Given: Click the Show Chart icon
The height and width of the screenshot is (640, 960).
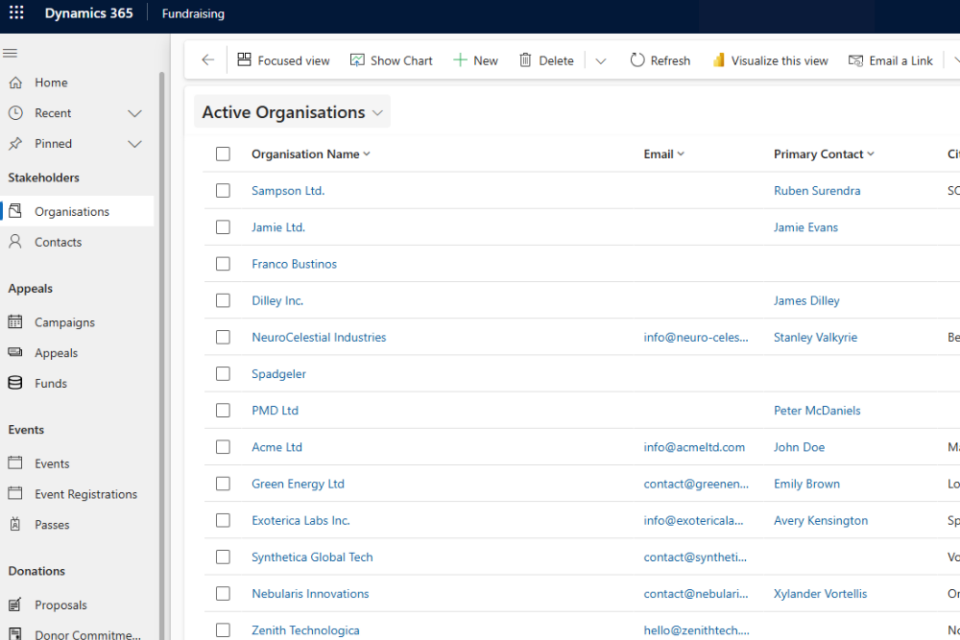Looking at the screenshot, I should [357, 60].
